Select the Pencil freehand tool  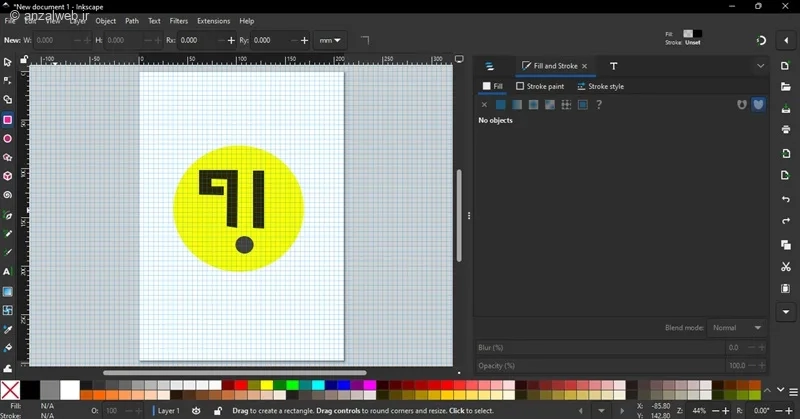8,234
